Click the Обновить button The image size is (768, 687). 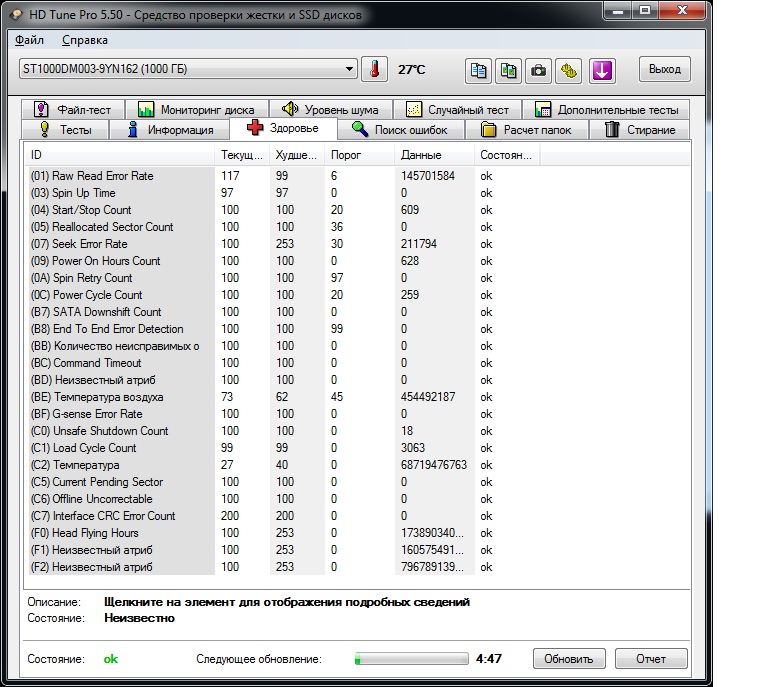point(569,659)
